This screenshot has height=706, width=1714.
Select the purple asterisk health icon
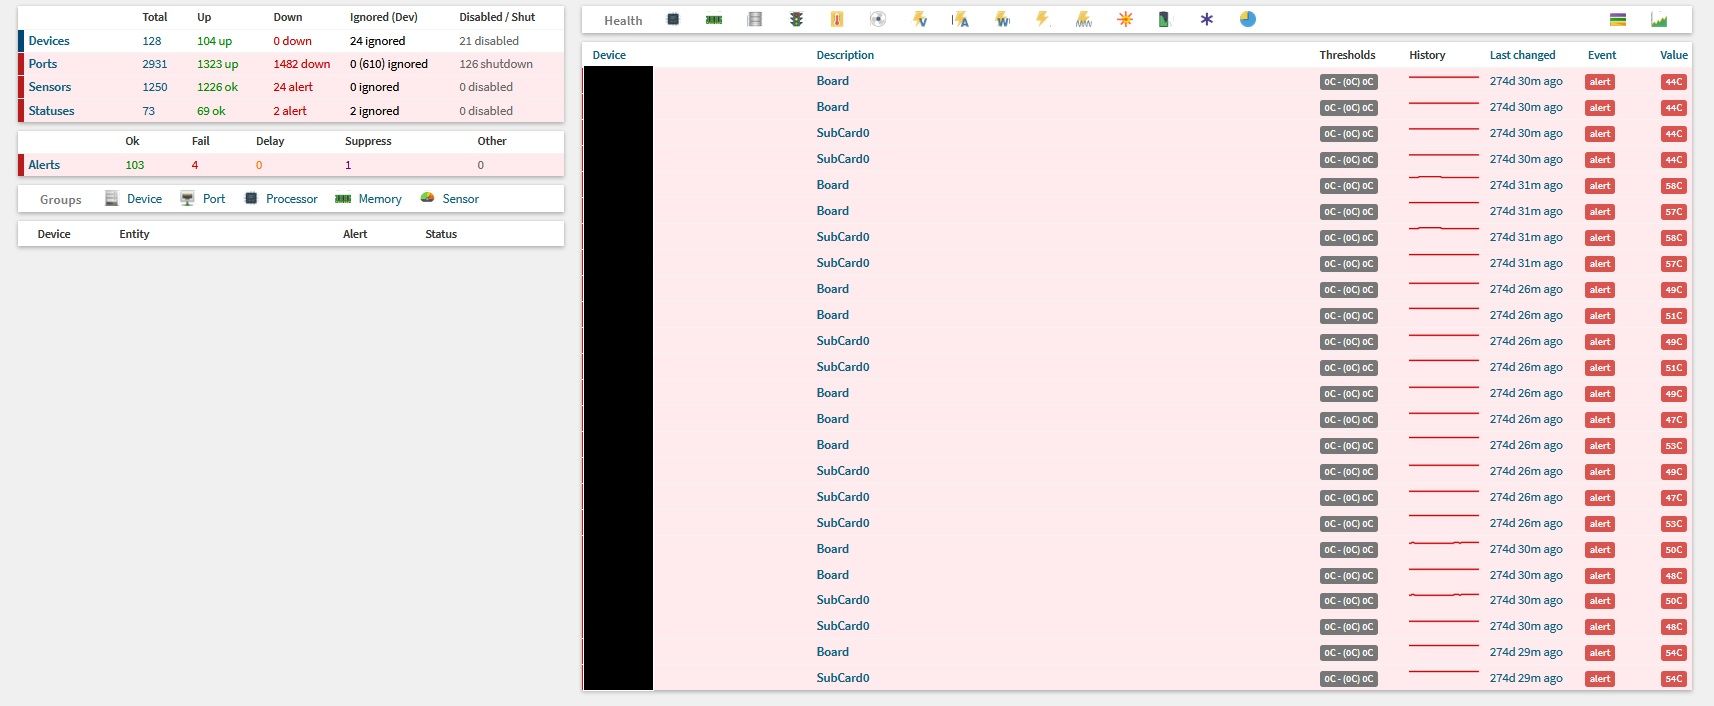[x=1207, y=19]
